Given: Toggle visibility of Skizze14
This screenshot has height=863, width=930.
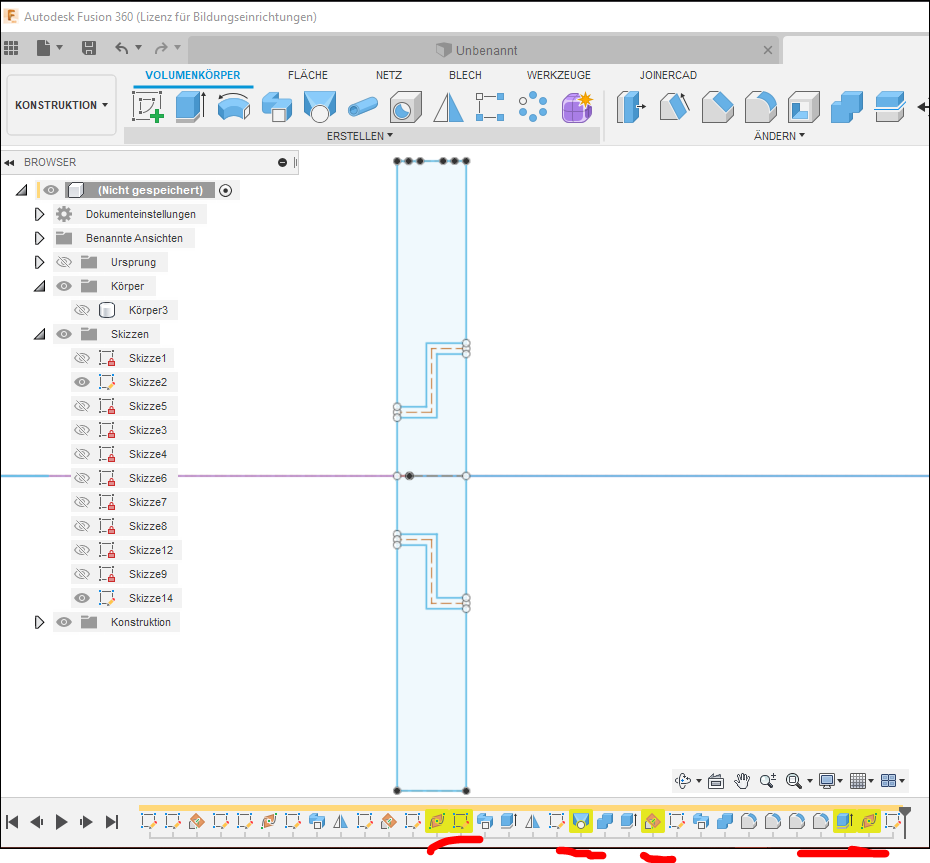Looking at the screenshot, I should point(81,598).
